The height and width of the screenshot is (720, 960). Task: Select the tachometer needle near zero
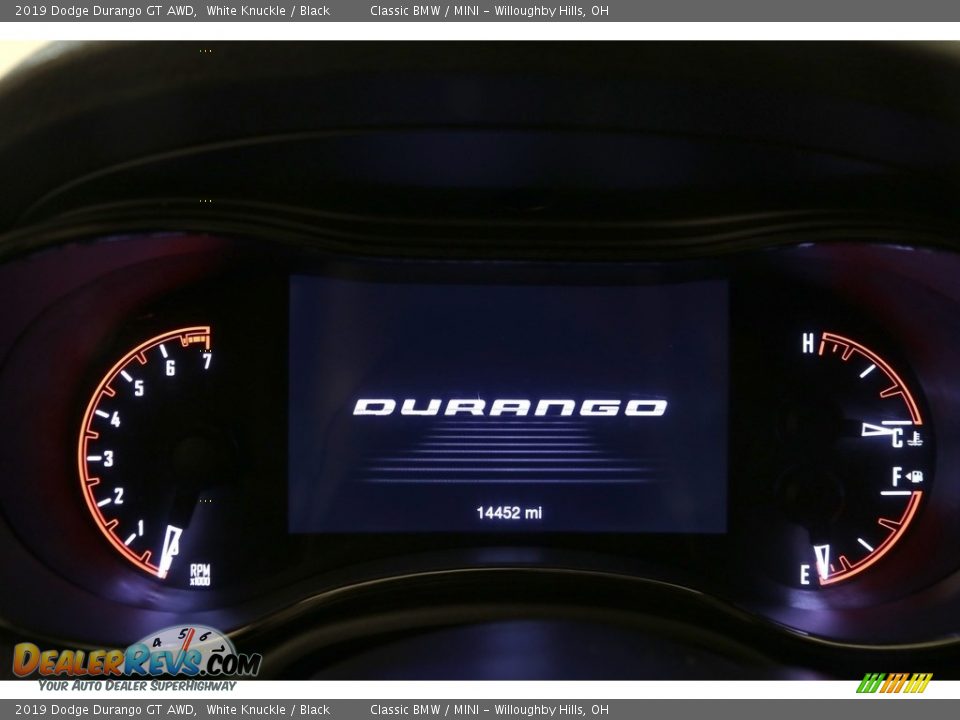(169, 550)
